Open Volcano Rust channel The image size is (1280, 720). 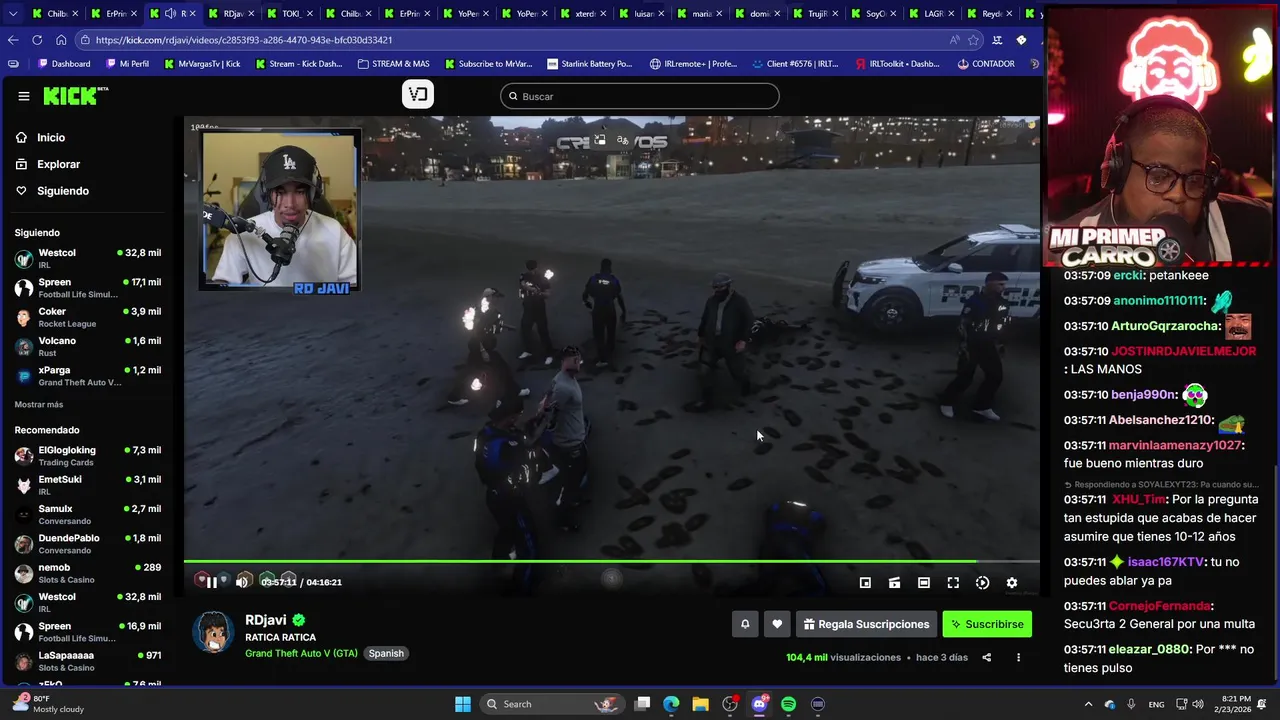coord(88,346)
